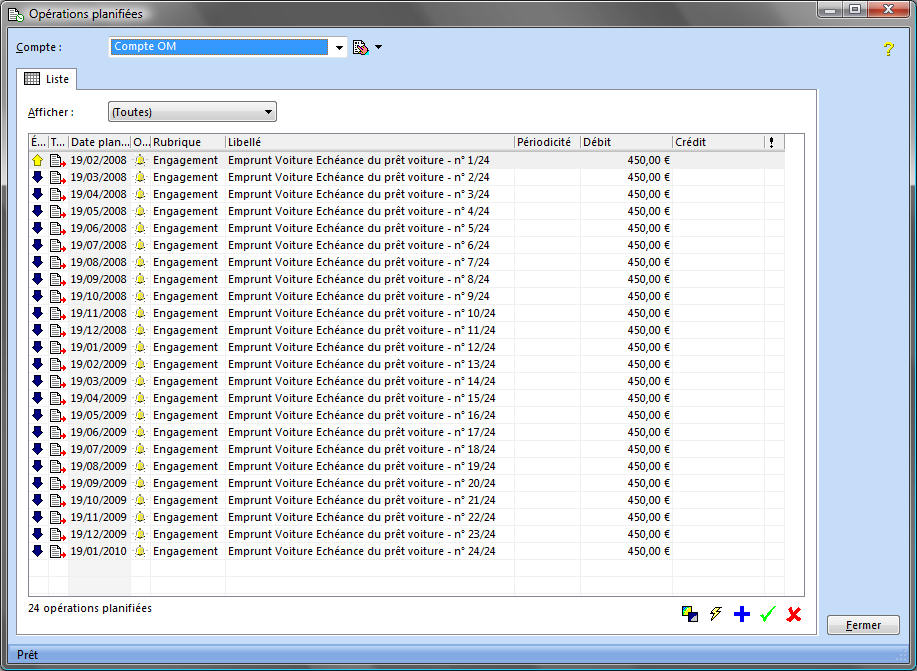
Task: Click the document icon on the 19/01/2010 row
Action: coord(58,551)
